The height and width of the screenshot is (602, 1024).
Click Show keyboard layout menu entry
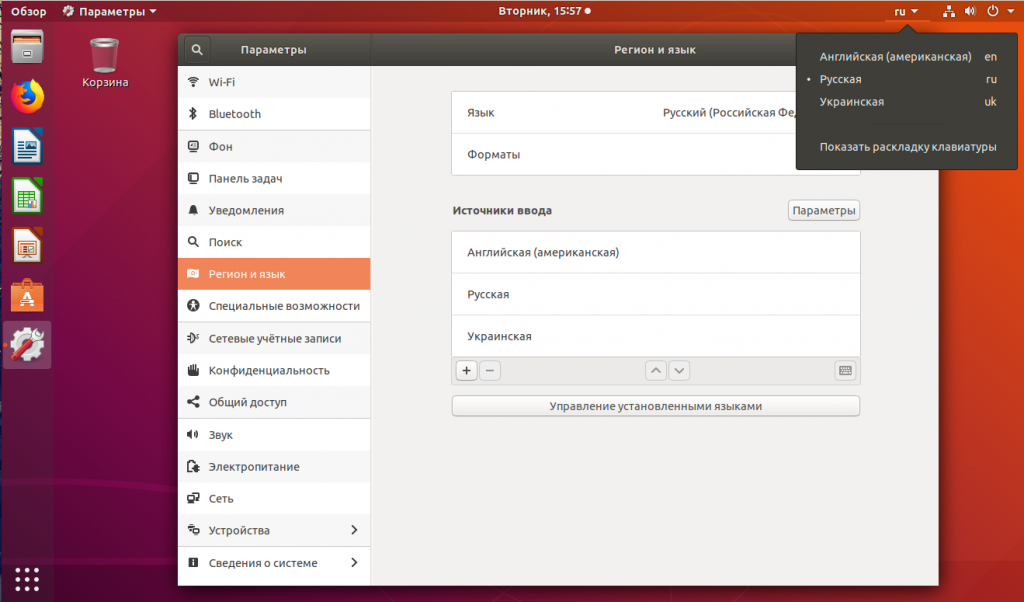tap(907, 147)
